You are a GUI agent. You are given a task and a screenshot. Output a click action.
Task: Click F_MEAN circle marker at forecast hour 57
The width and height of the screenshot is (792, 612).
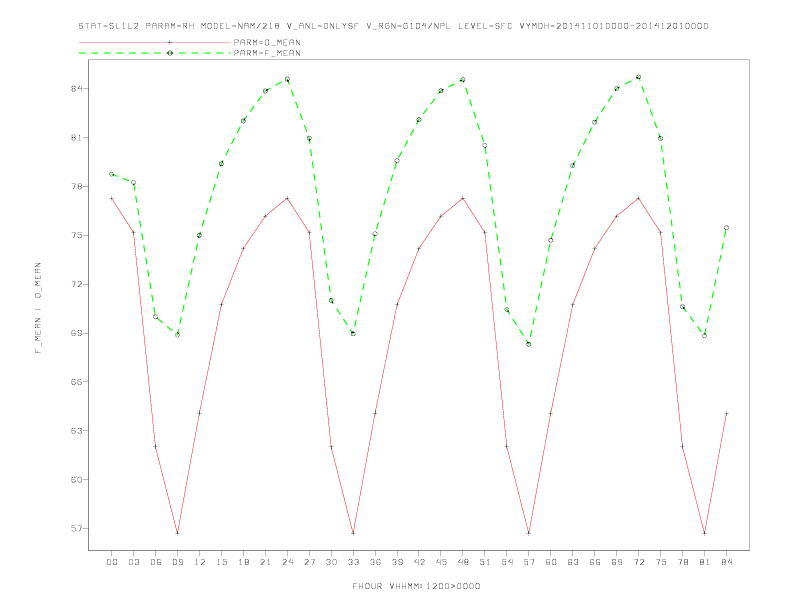[529, 344]
